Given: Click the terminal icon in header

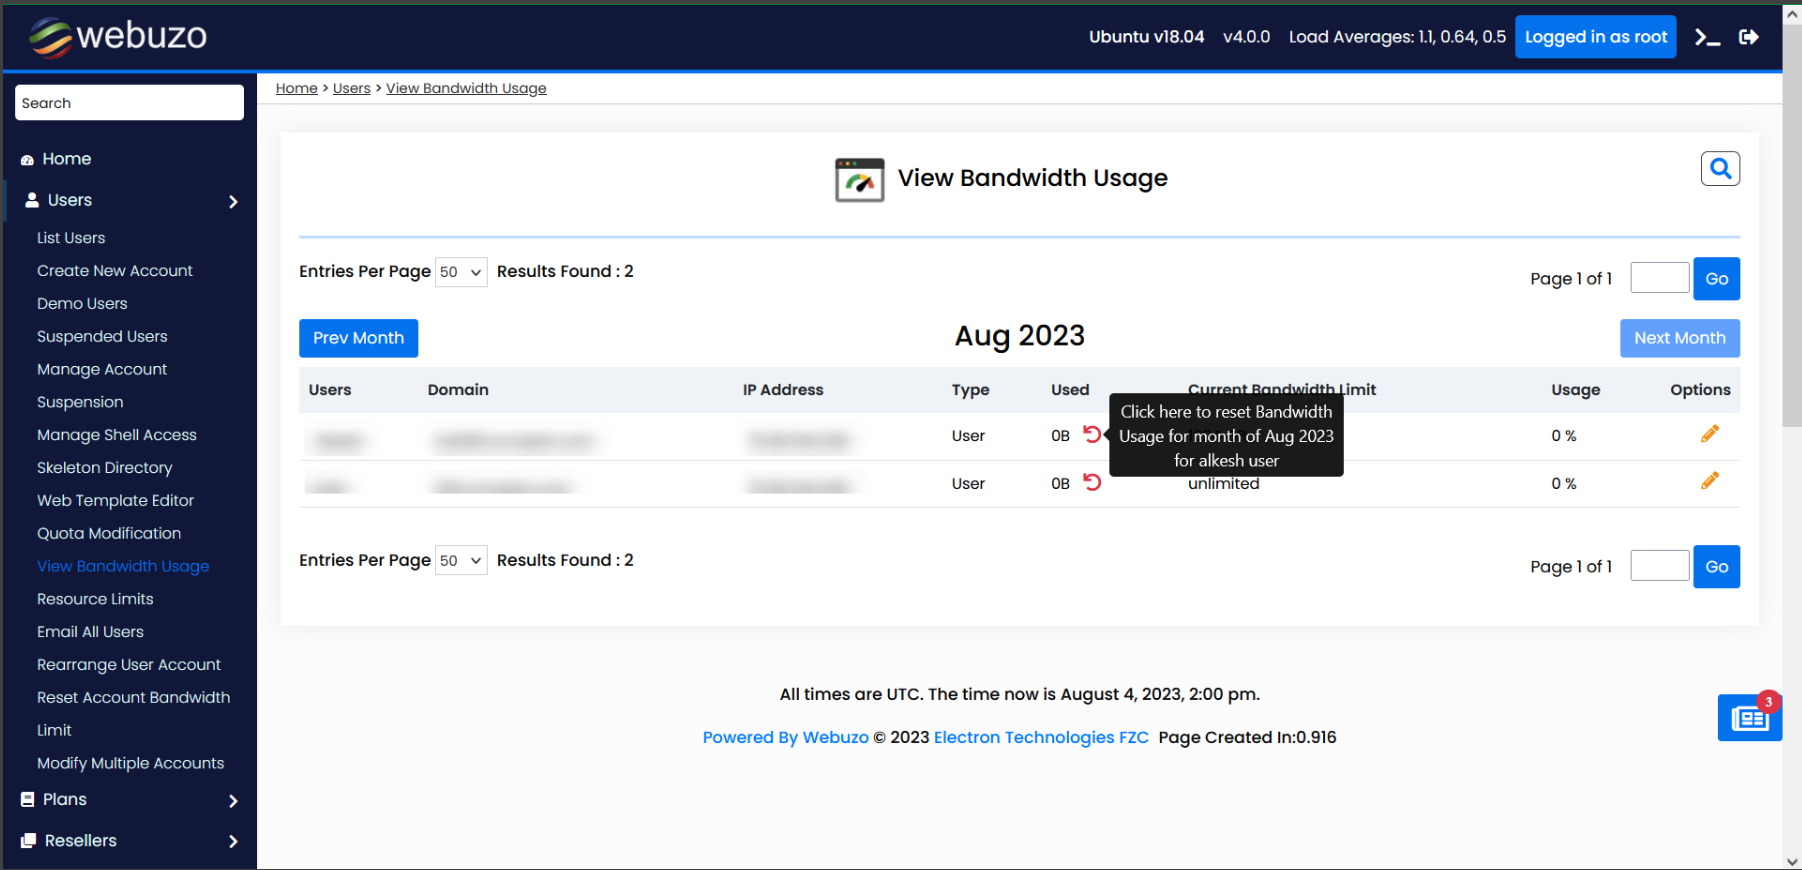Looking at the screenshot, I should (1707, 38).
